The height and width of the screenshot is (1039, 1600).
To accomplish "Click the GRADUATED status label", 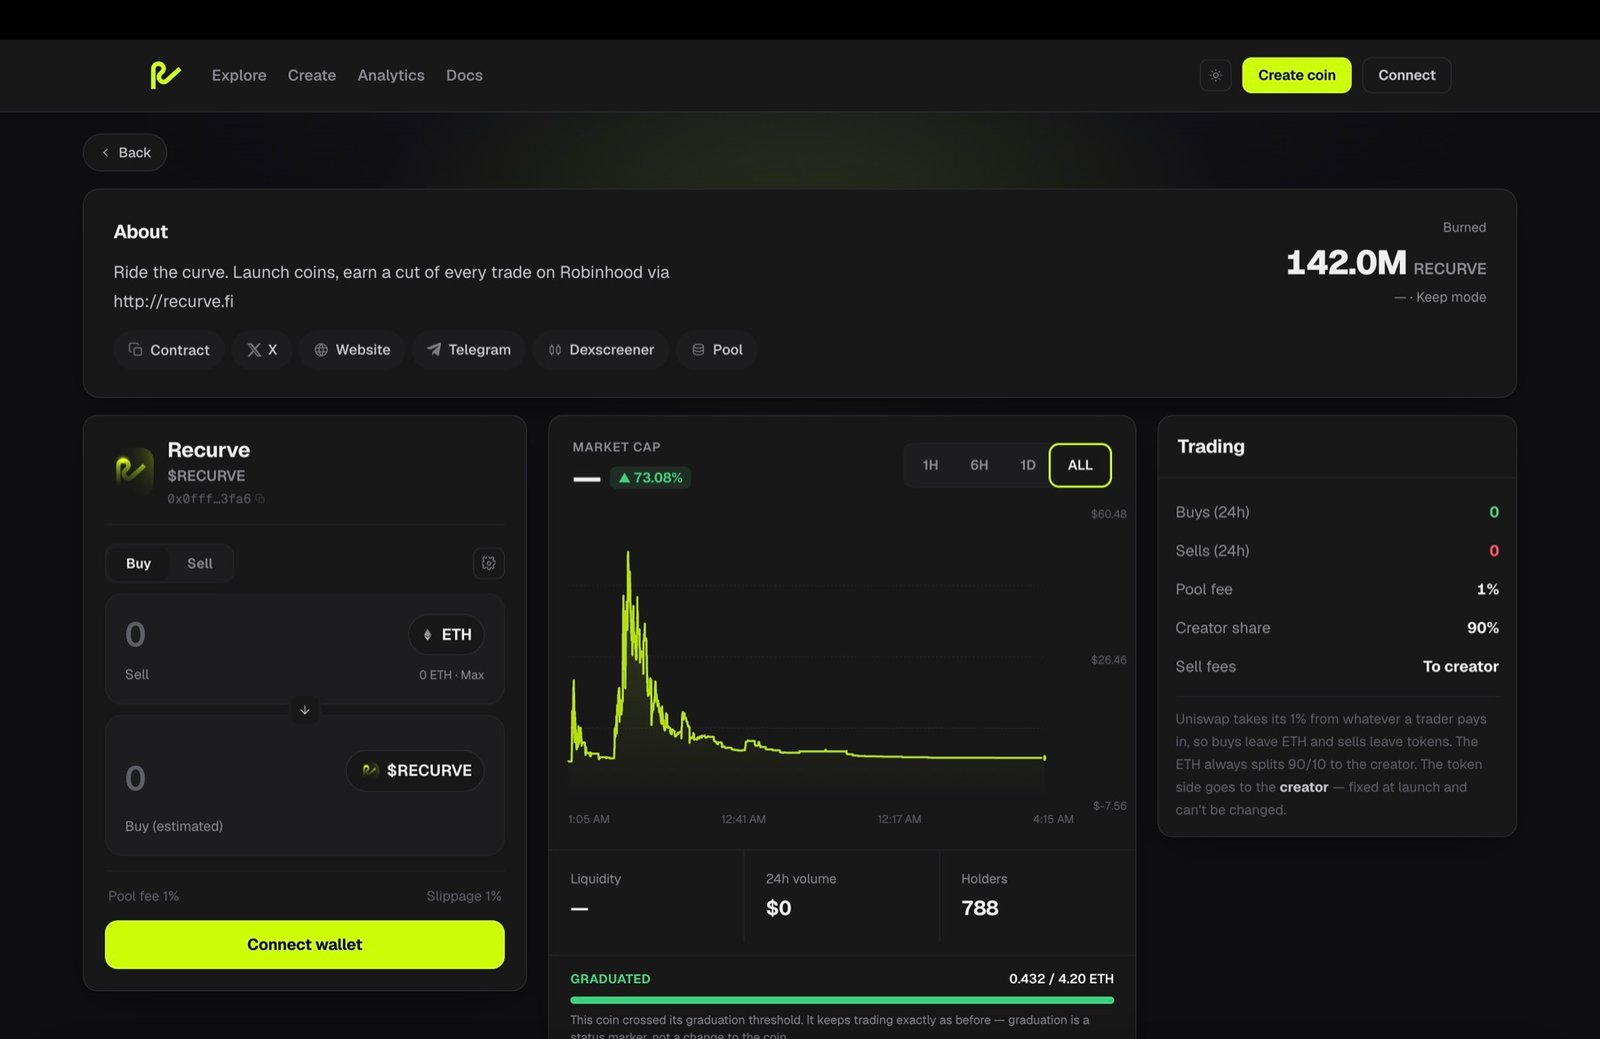I will click(610, 979).
